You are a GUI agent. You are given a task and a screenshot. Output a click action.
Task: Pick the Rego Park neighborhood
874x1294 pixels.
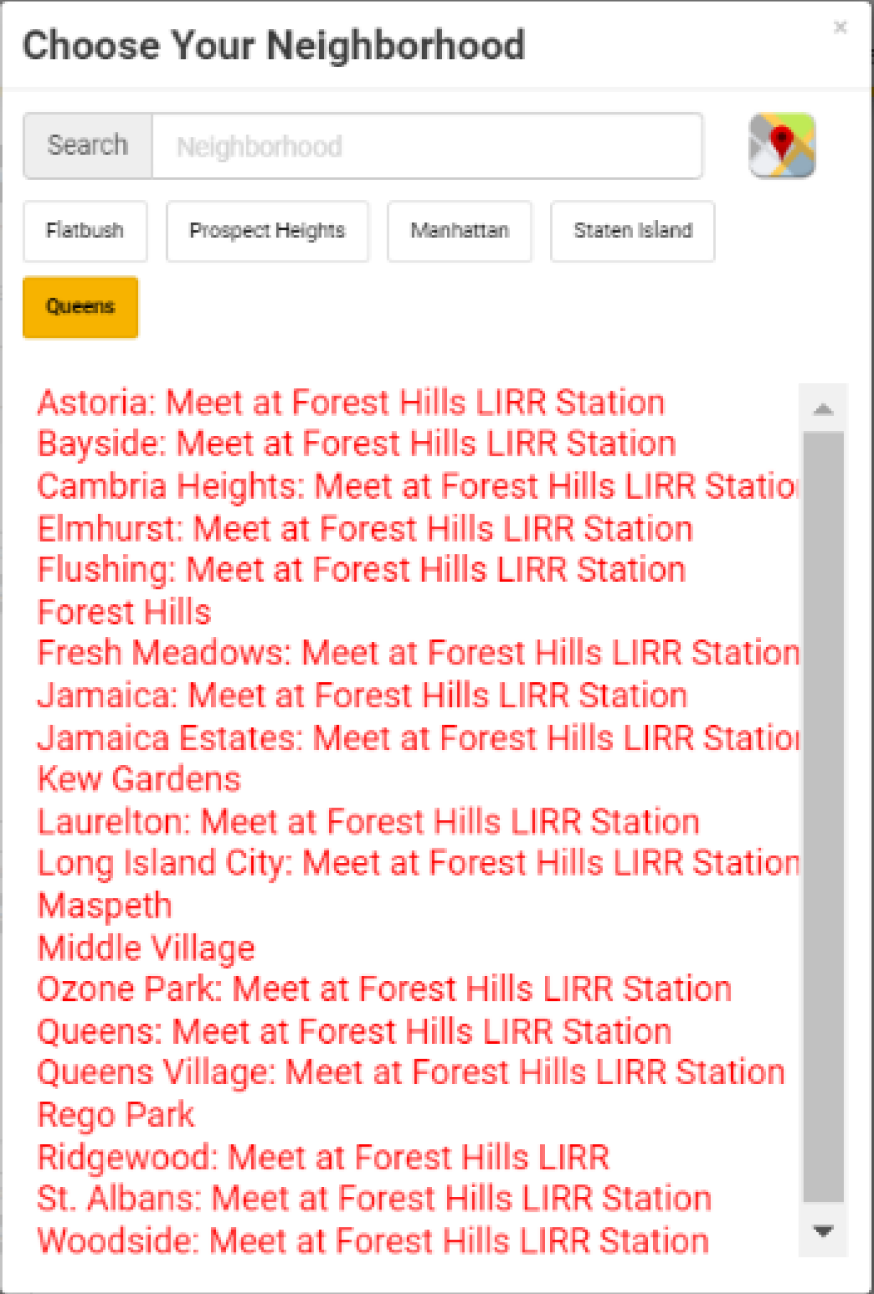pos(116,1114)
